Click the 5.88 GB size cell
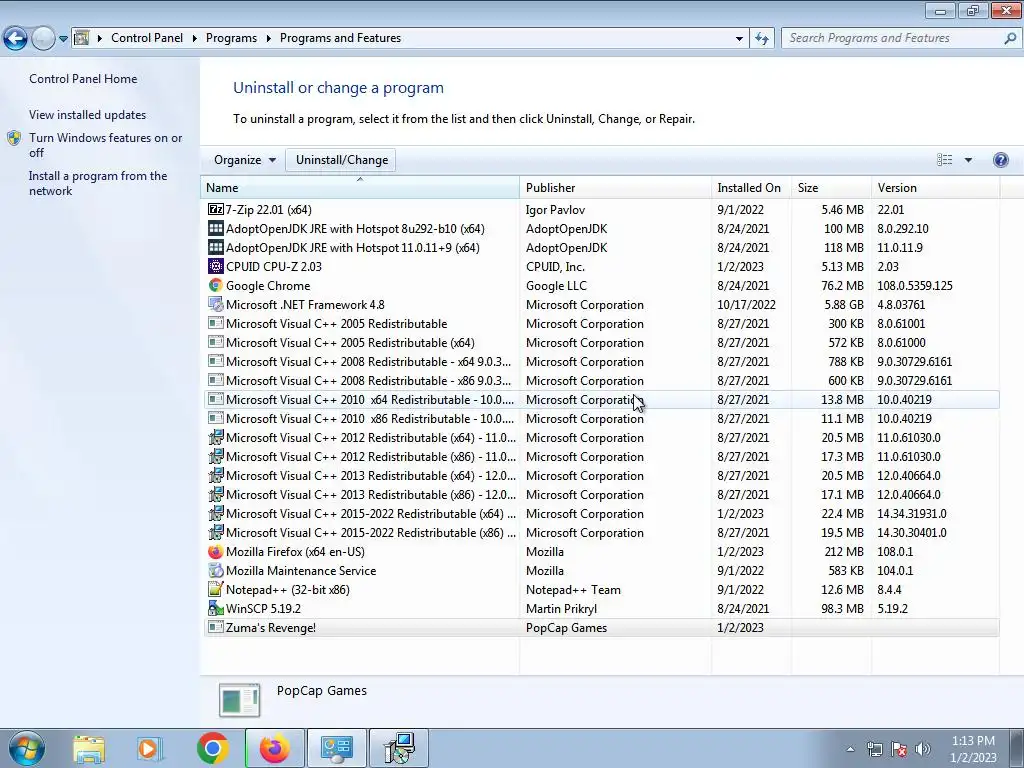The height and width of the screenshot is (768, 1024). pos(844,305)
